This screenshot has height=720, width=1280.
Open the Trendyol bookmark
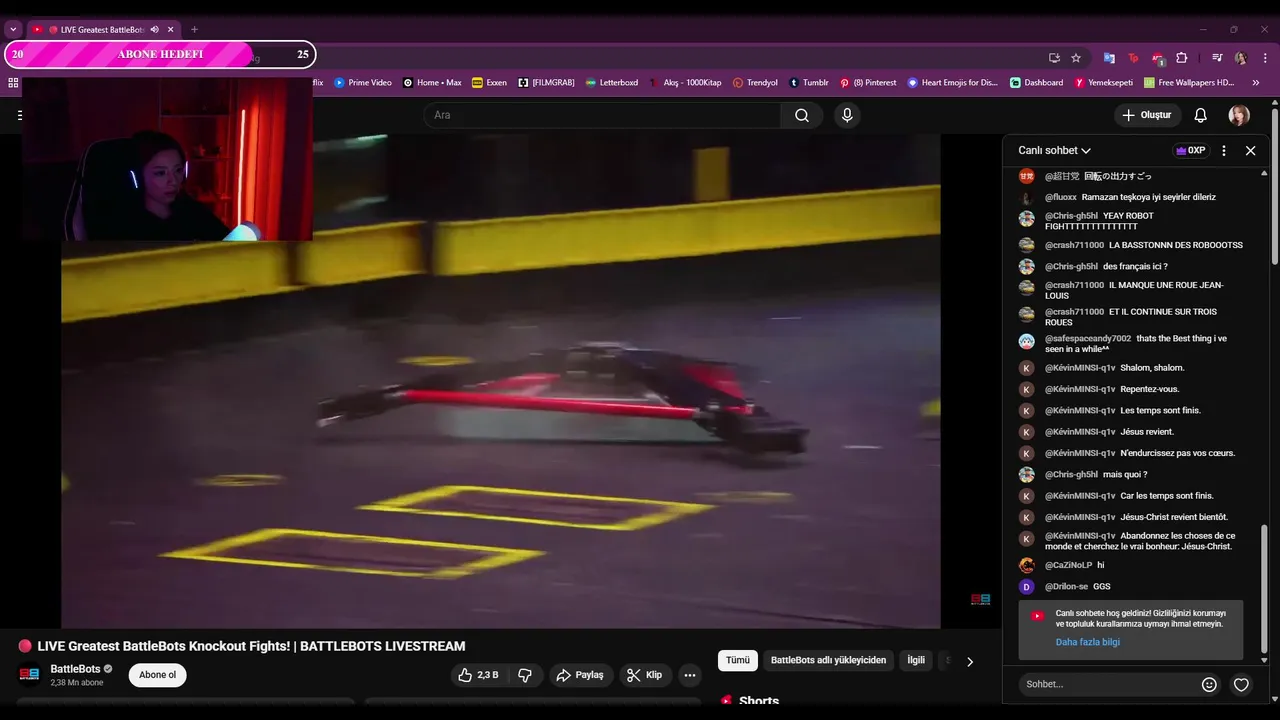click(x=754, y=83)
